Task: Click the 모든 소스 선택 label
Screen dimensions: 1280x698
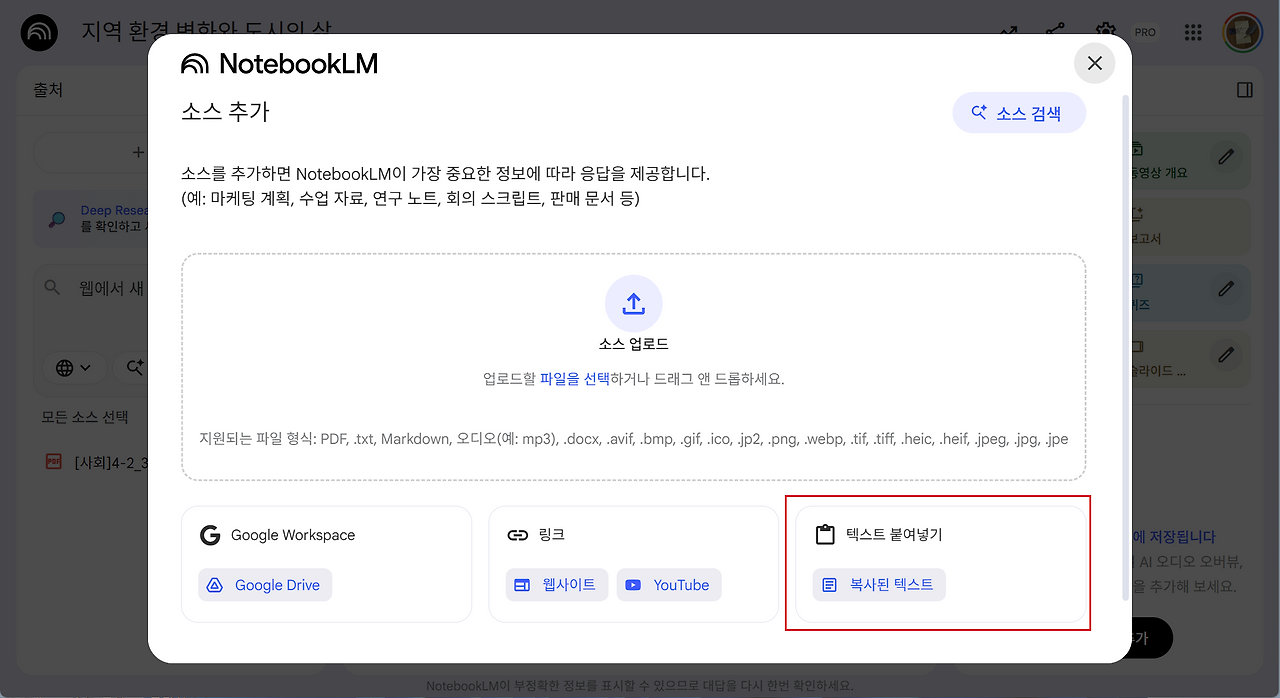Action: click(x=85, y=417)
